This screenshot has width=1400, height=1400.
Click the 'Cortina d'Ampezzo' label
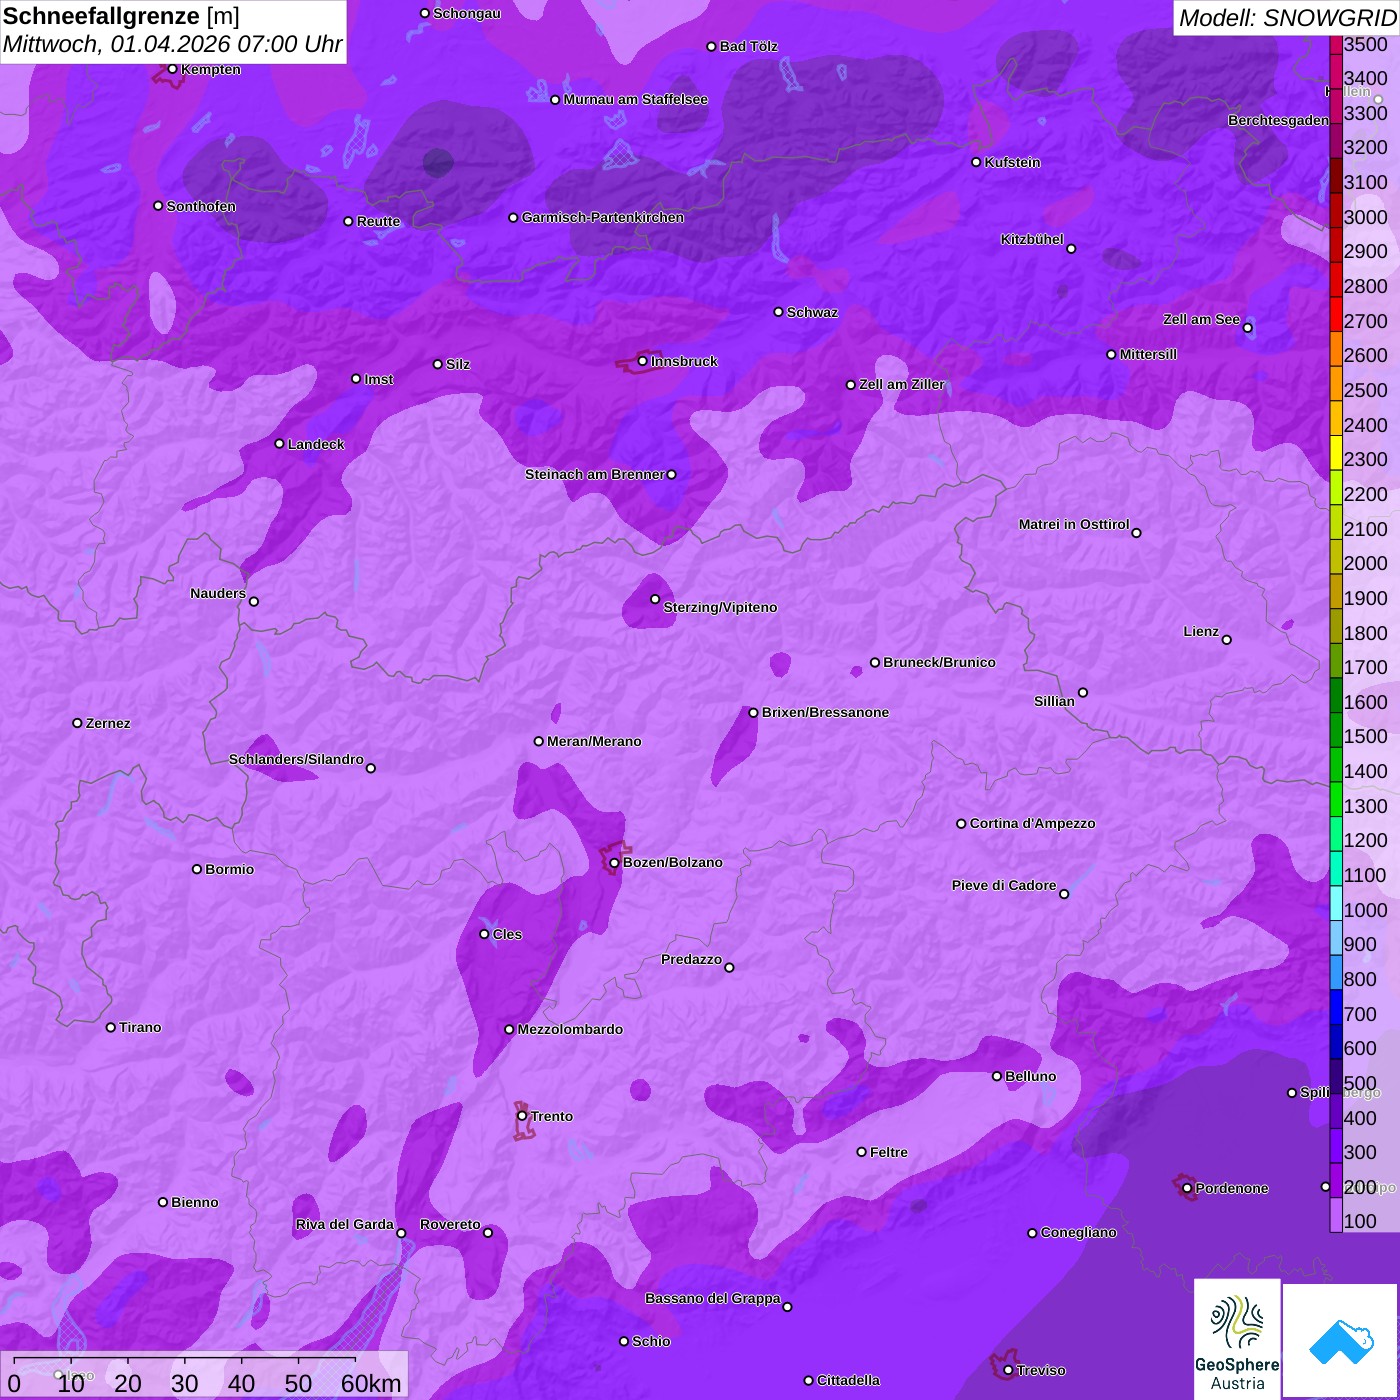point(1032,823)
